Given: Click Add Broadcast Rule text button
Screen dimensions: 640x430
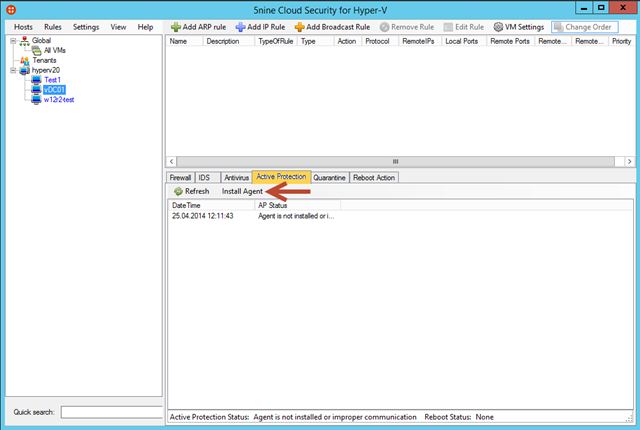Looking at the screenshot, I should coord(338,27).
